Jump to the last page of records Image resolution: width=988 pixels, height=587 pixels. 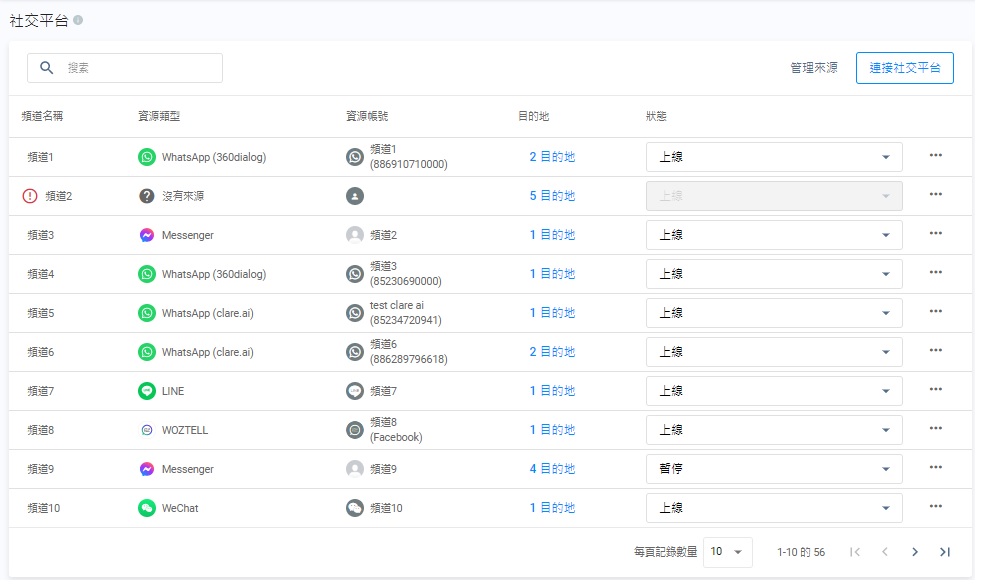944,552
